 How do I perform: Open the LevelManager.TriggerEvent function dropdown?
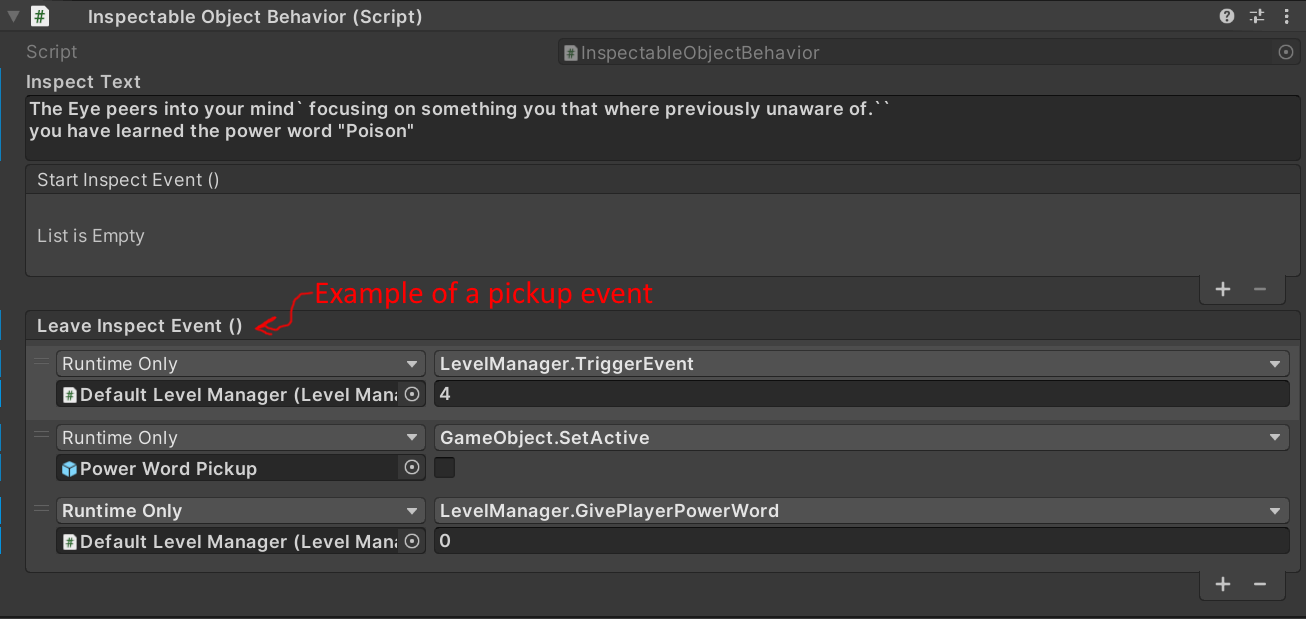tap(861, 364)
